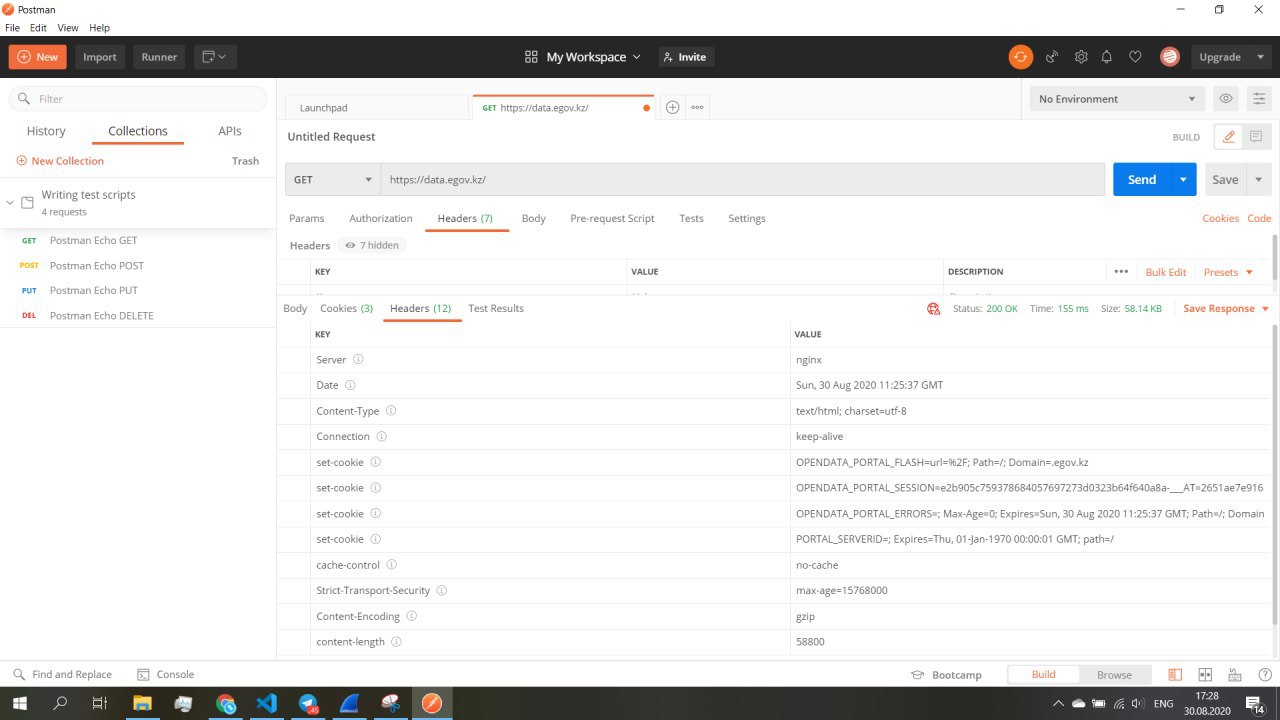Click the open new window toolbar icon

(x=214, y=57)
